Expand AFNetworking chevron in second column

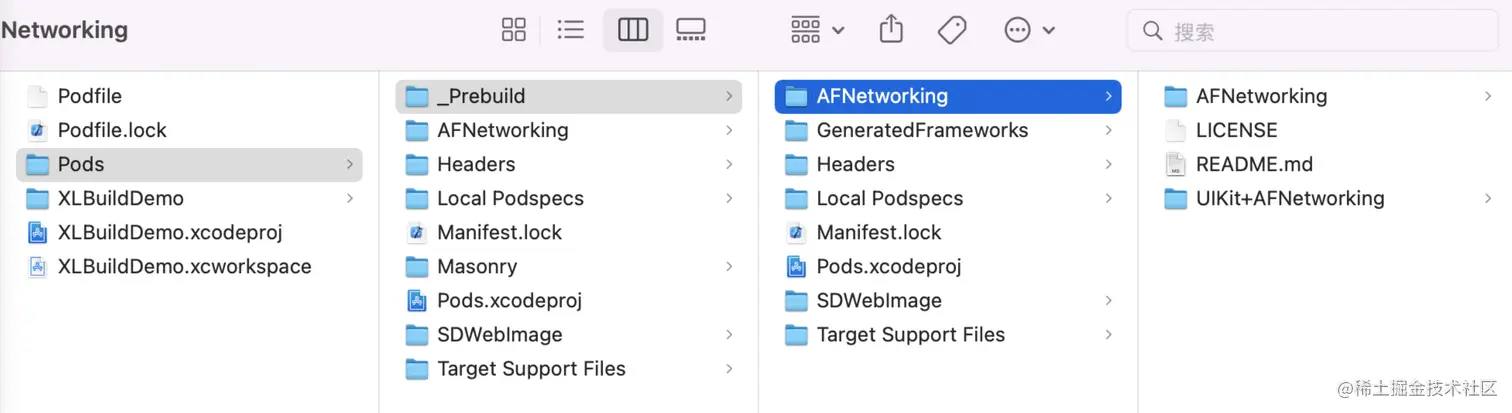[729, 130]
